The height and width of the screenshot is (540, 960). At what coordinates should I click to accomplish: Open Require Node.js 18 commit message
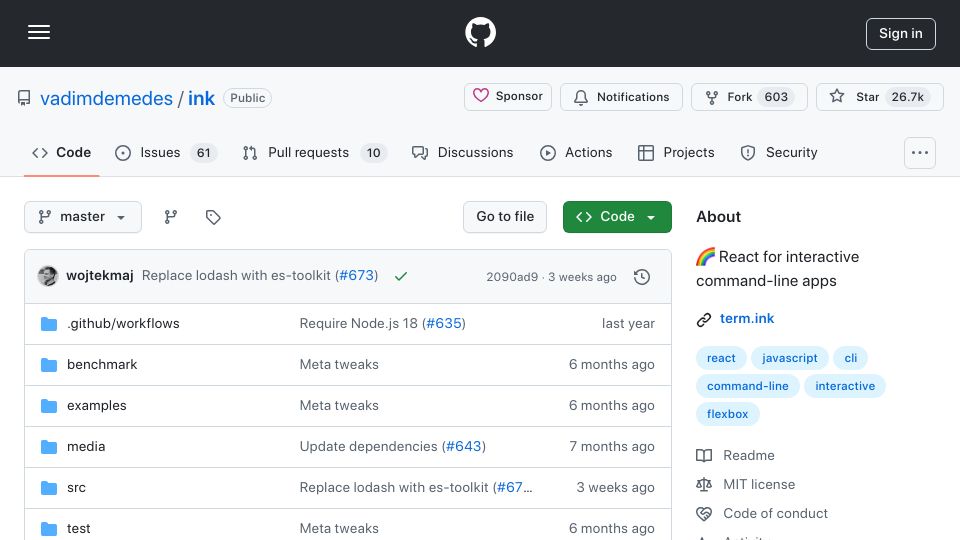coord(358,323)
